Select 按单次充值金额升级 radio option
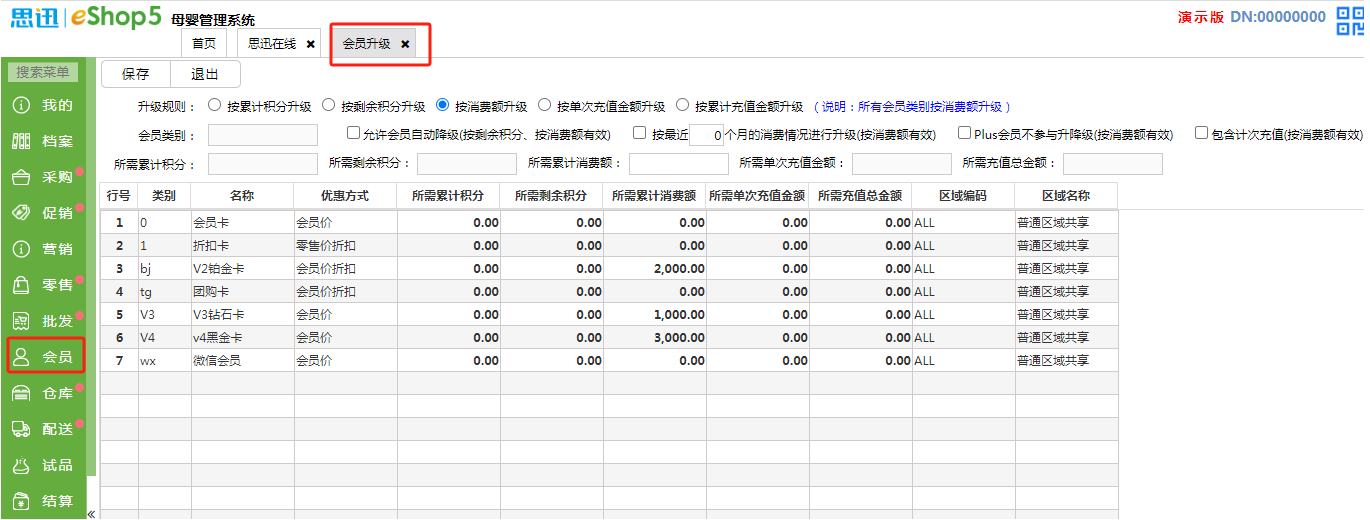Screen dimensions: 1370x520 click(545, 105)
